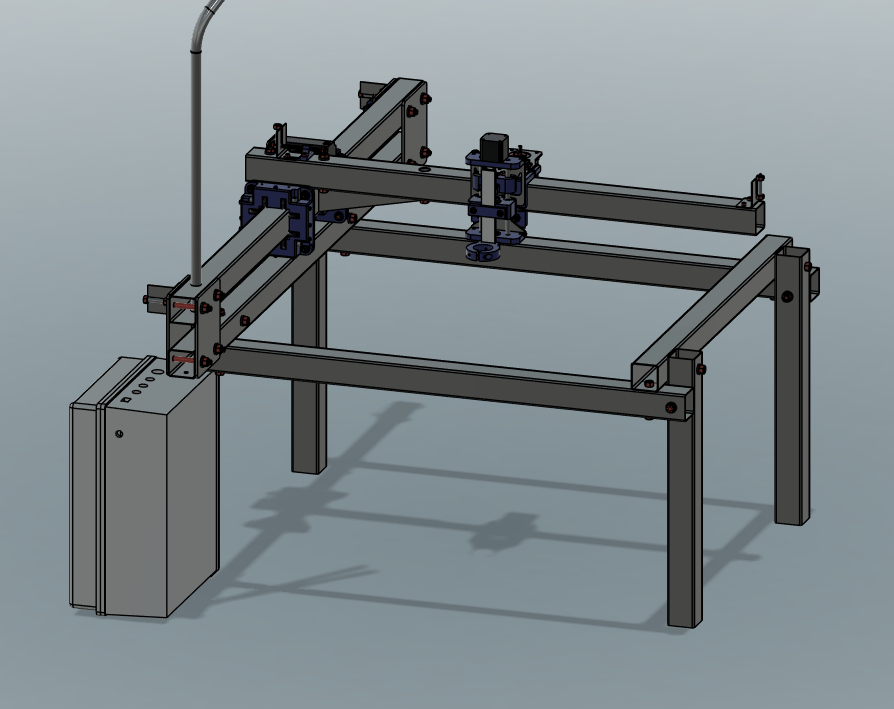Screen dimensions: 894x709
Task: Click the round tool clamp below the spindle
Action: pos(483,253)
